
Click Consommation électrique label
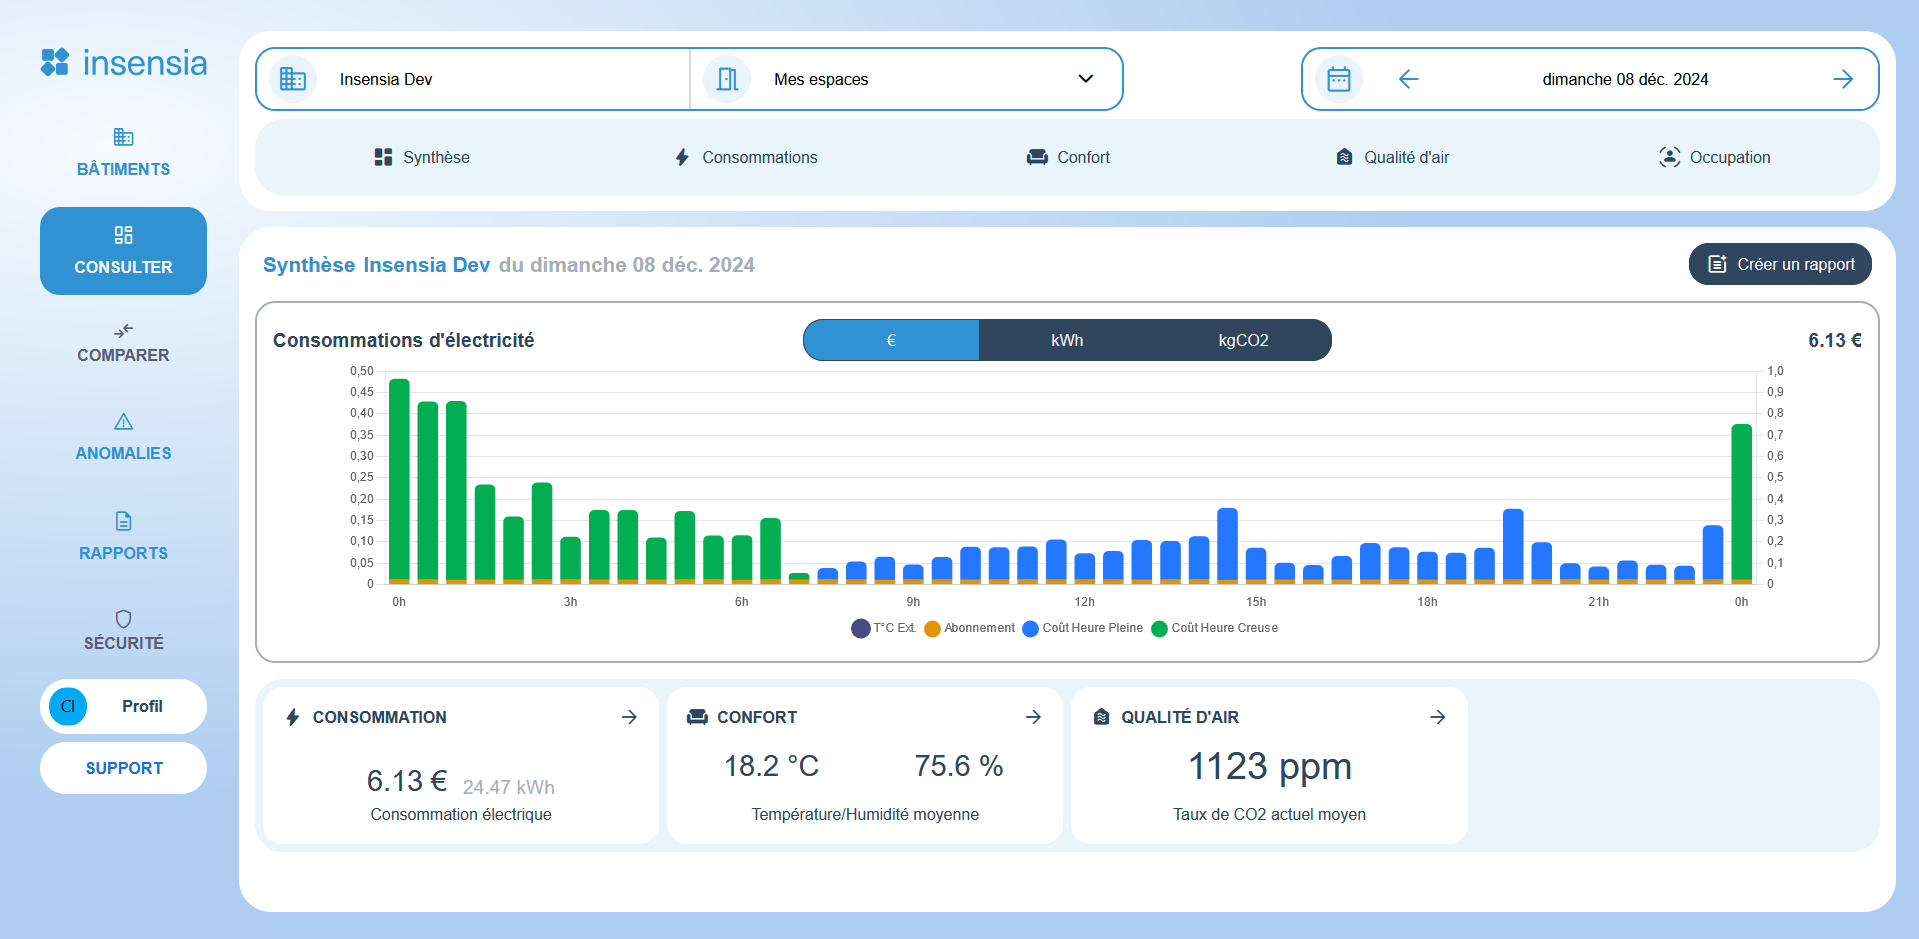[x=461, y=814]
